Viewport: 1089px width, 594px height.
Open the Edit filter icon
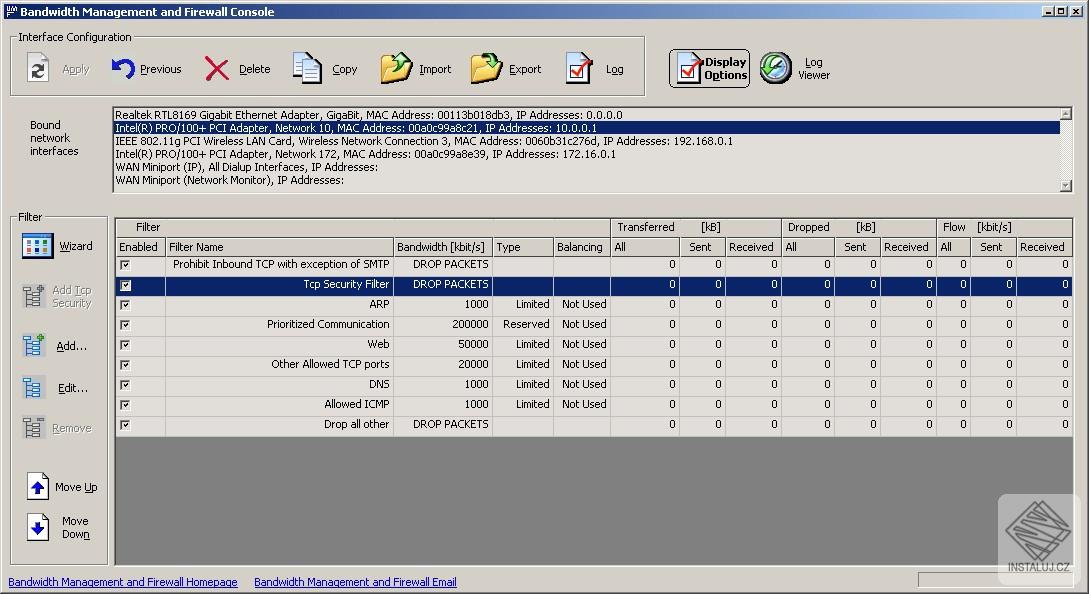[33, 385]
